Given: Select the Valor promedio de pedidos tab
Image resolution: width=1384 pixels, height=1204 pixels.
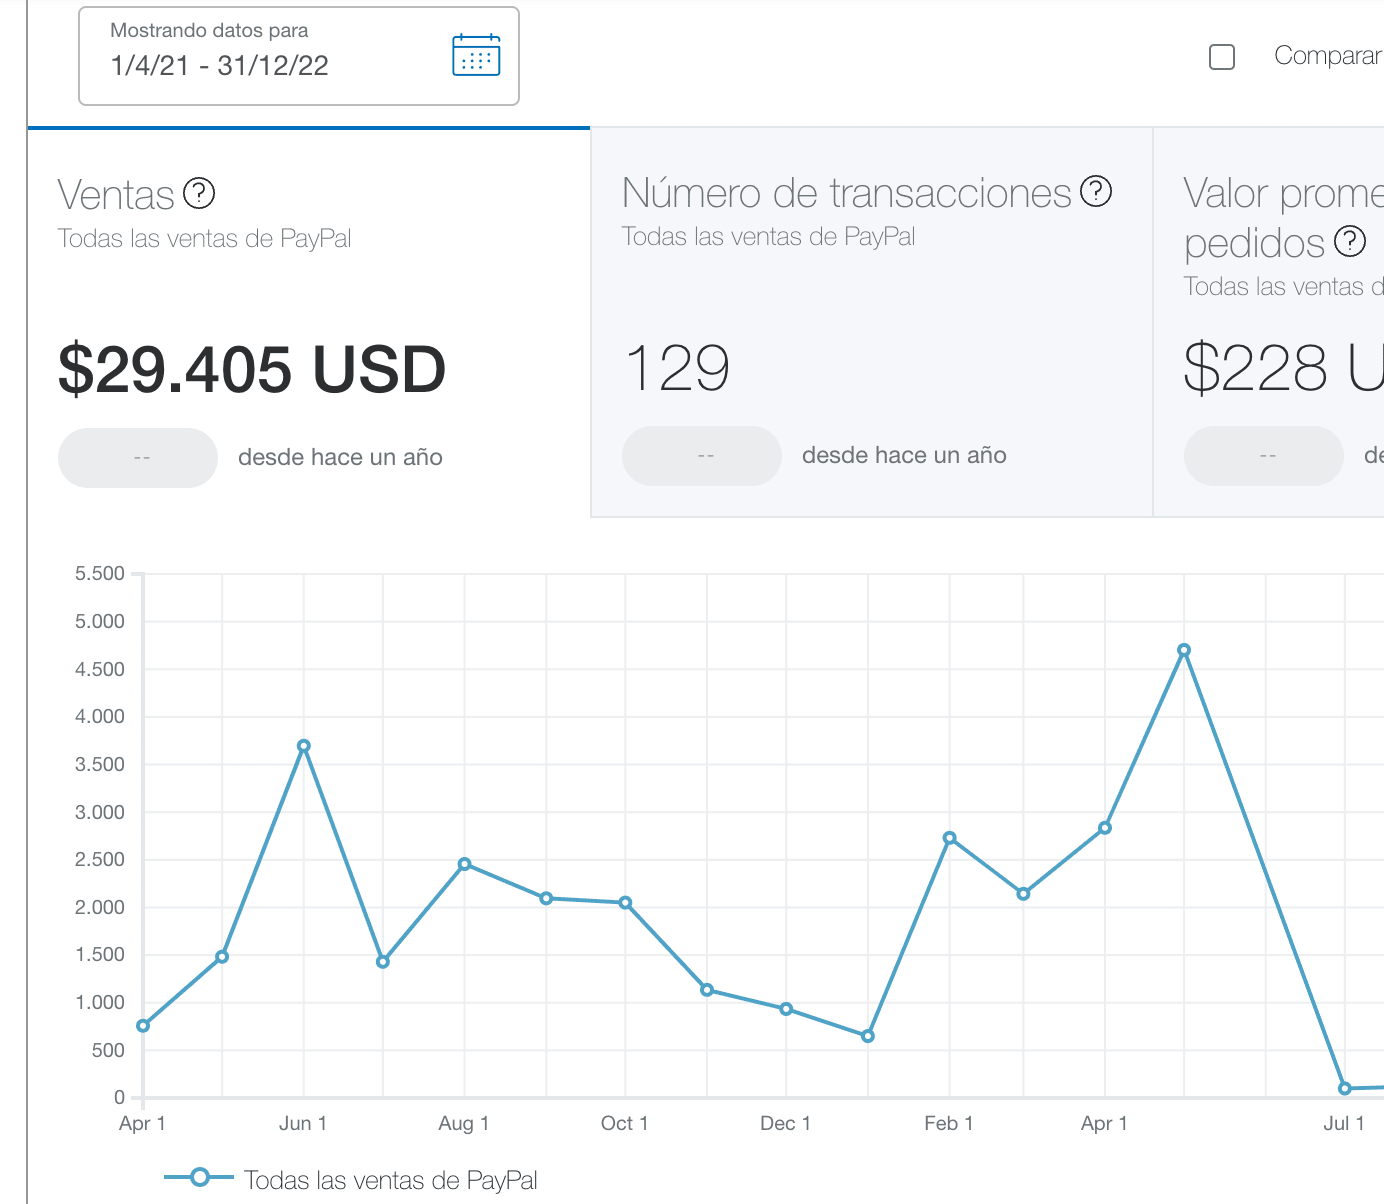Looking at the screenshot, I should [1269, 322].
